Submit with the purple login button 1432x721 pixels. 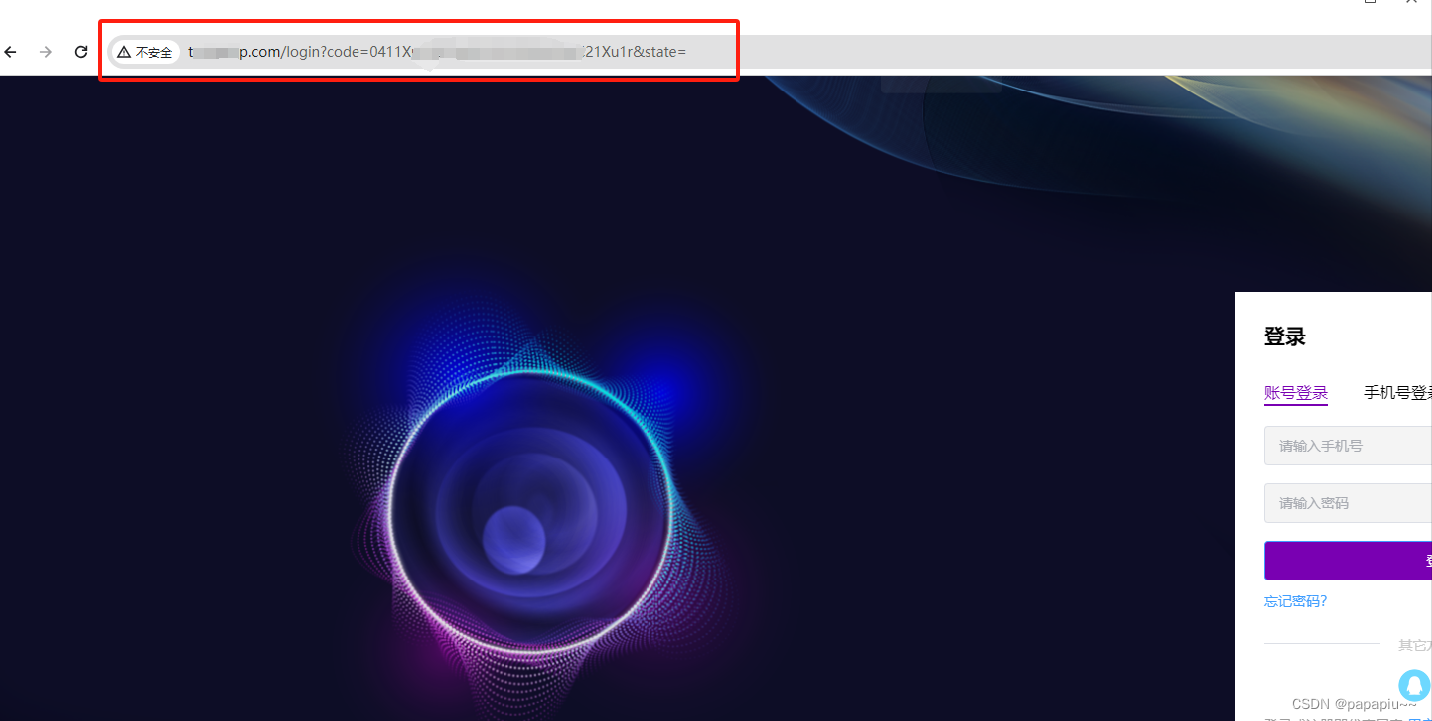pyautogui.click(x=1348, y=561)
